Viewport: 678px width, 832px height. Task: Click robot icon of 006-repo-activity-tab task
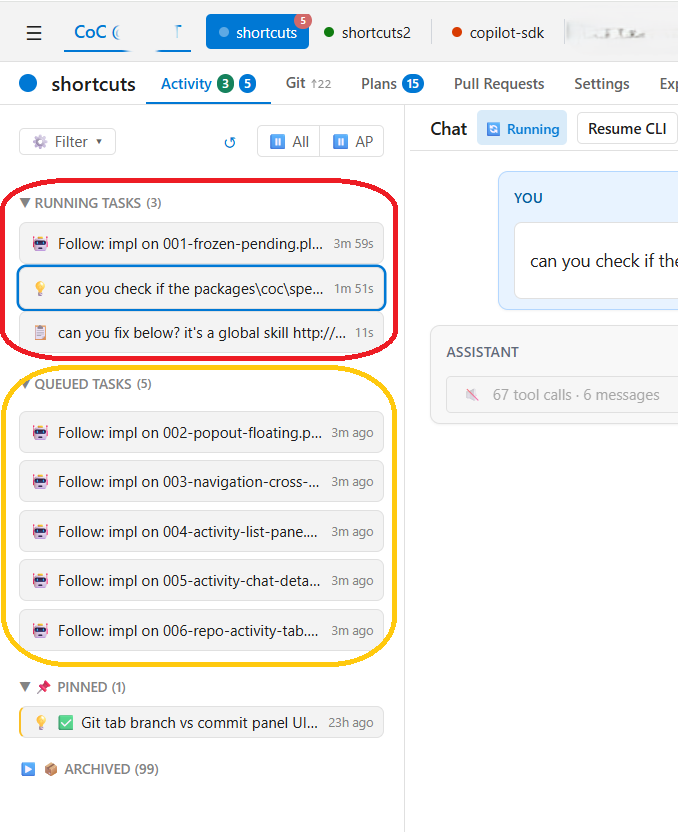[40, 630]
